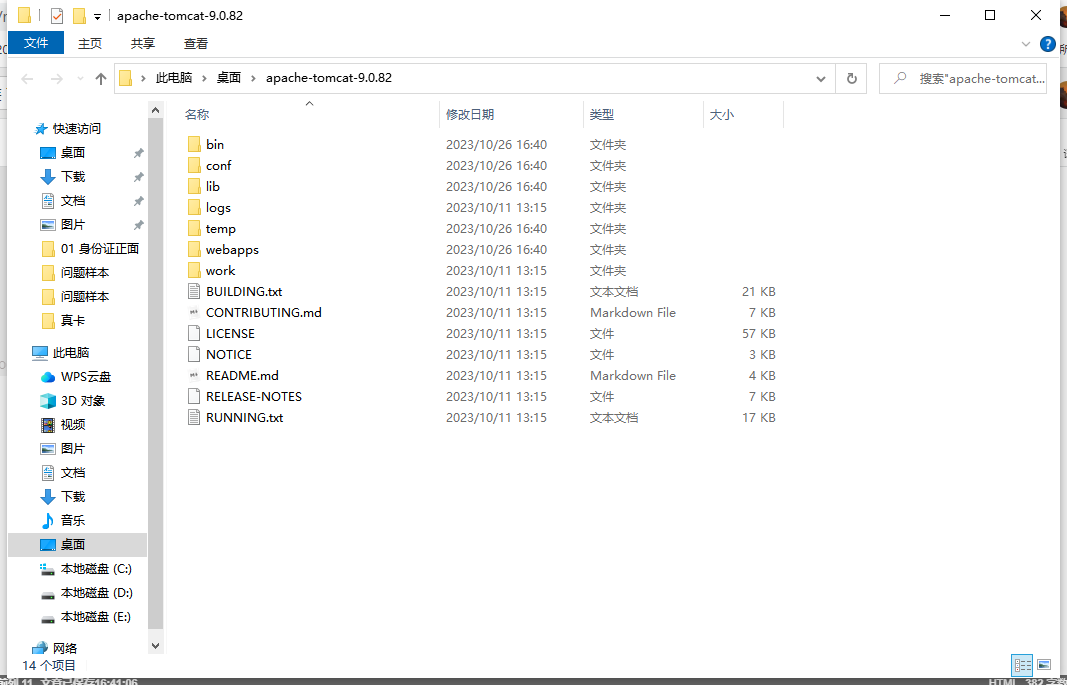Viewport: 1067px width, 685px height.
Task: Click the New Folder quick access icon
Action: [79, 16]
